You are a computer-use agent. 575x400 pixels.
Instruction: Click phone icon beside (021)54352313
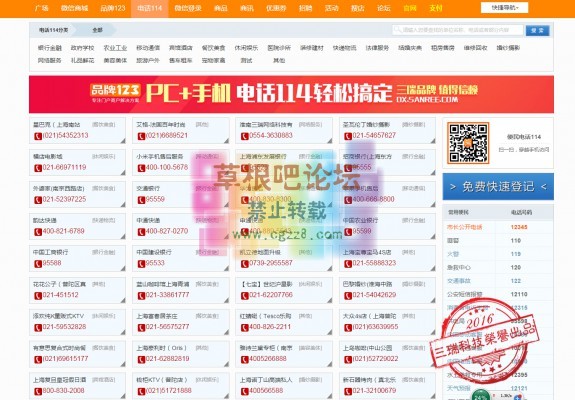(x=38, y=136)
